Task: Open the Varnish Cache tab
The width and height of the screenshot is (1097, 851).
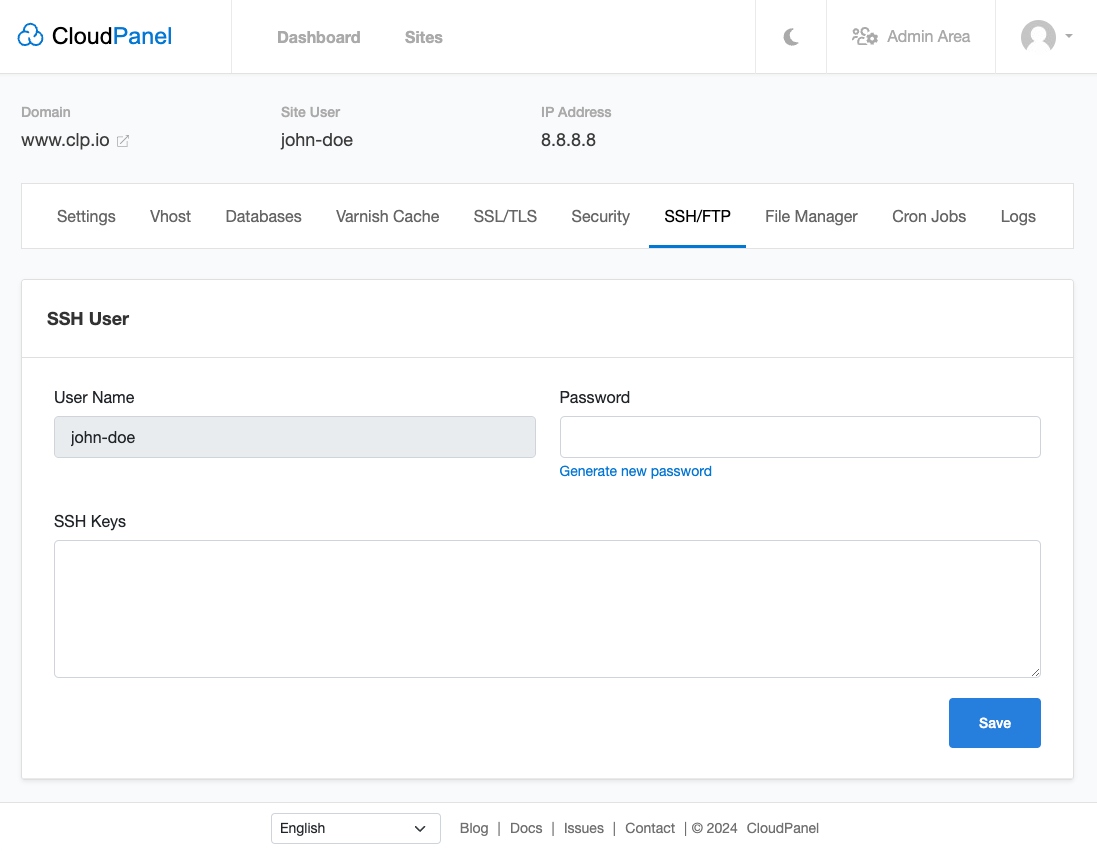Action: coord(387,216)
